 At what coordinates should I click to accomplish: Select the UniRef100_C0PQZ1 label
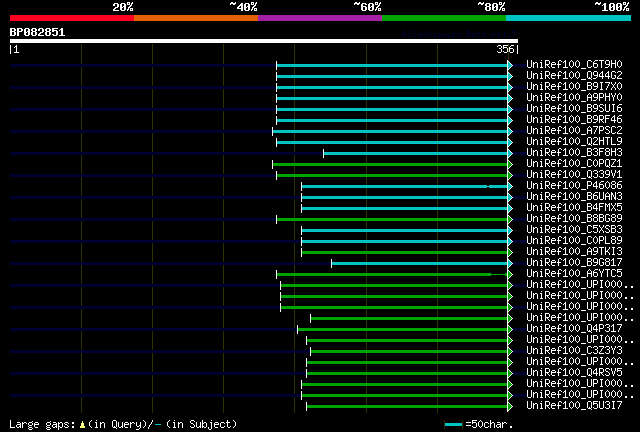tap(574, 164)
